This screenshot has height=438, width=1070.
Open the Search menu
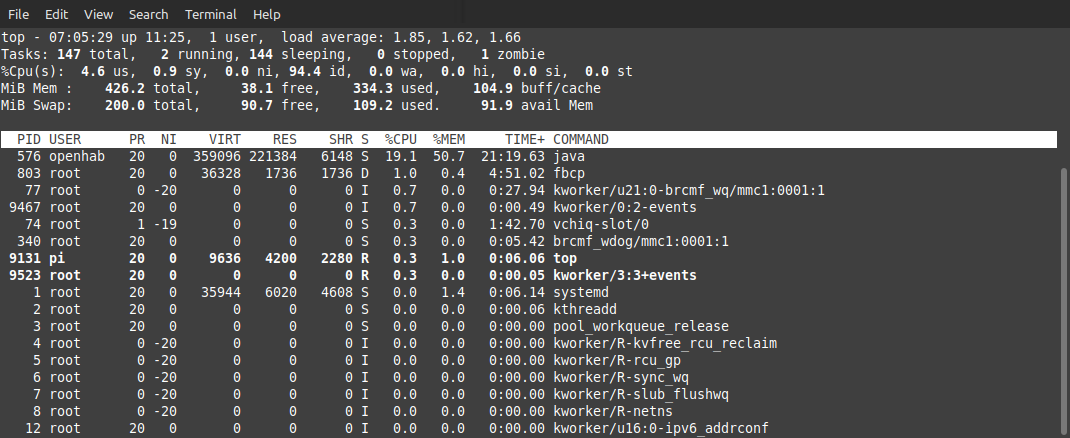pos(148,15)
